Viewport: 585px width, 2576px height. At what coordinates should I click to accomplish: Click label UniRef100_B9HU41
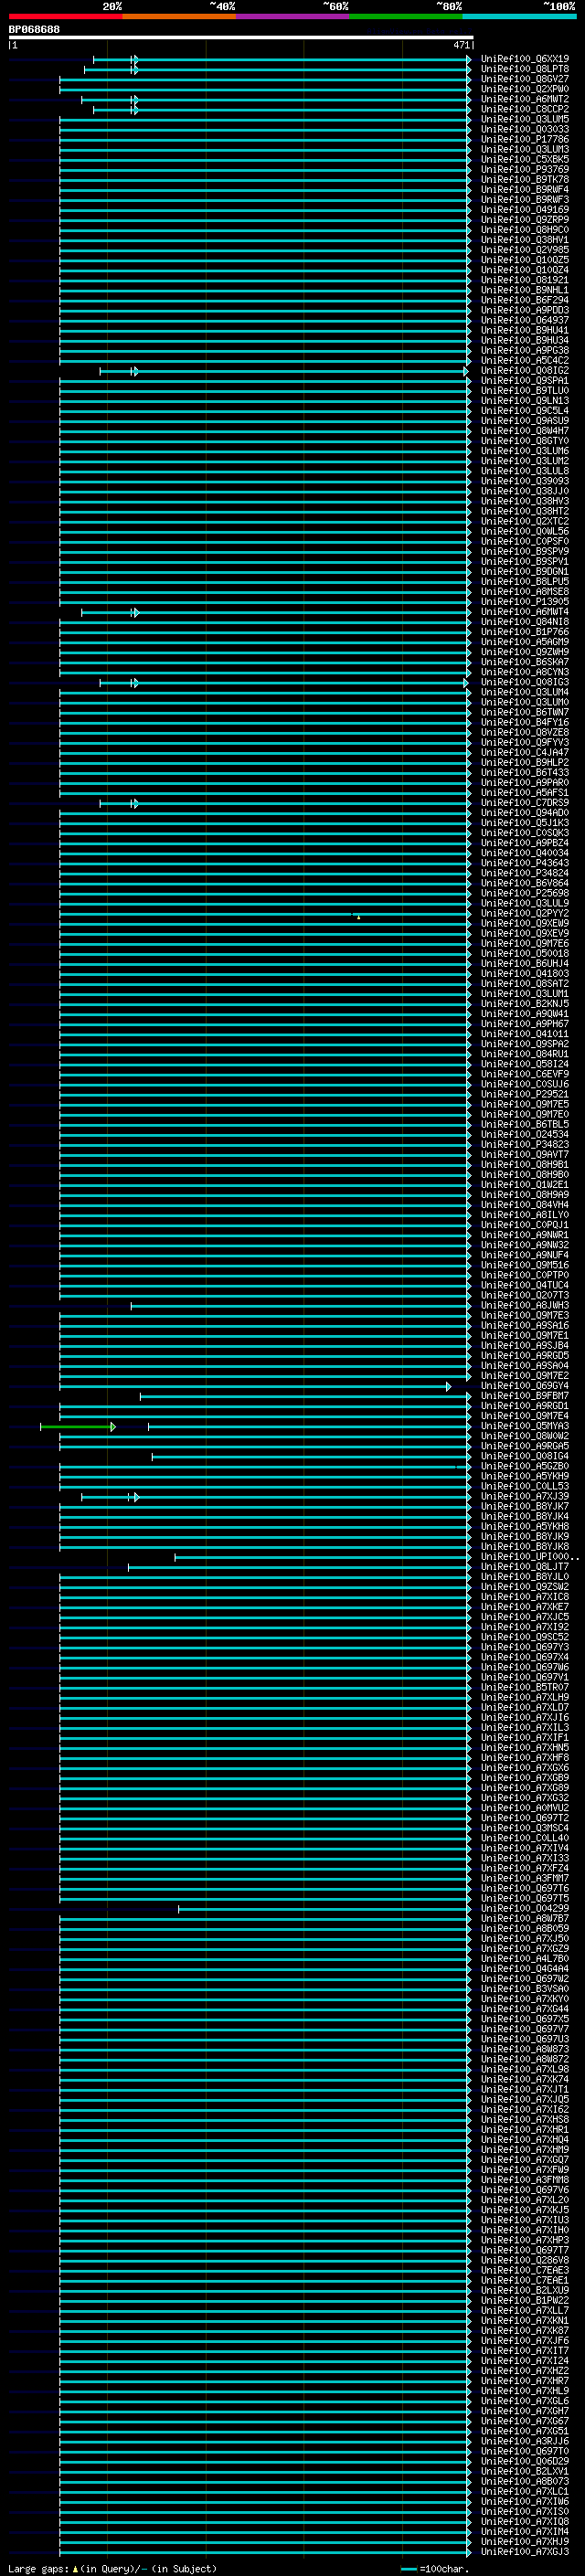[525, 330]
